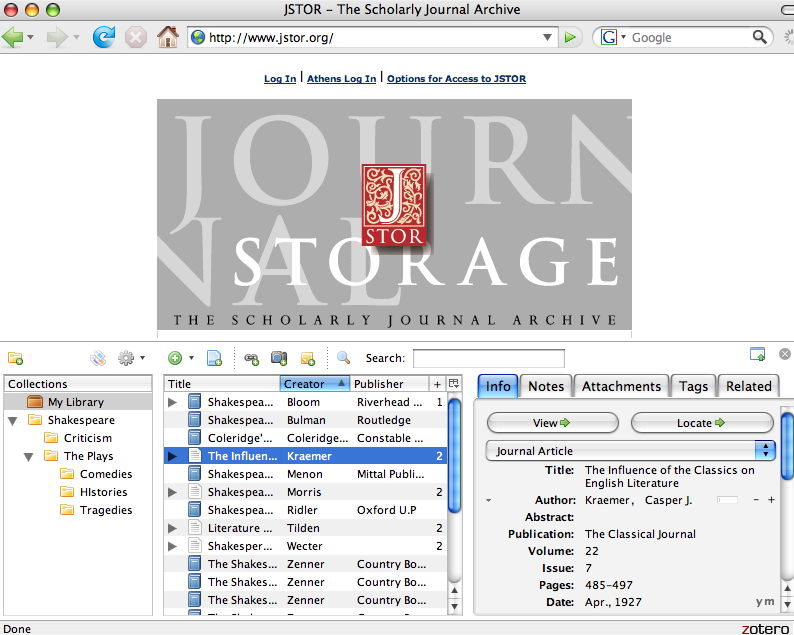This screenshot has height=635, width=794.
Task: Click the items list scrollbar thumb
Action: (454, 455)
